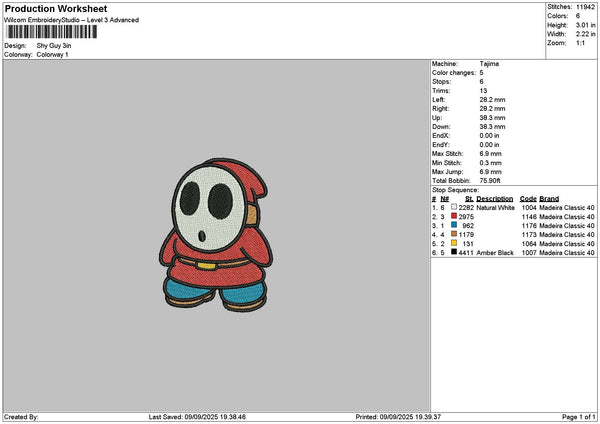Viewport: 600px width, 424px height.
Task: Click the design name 'Shy Guy 3in'
Action: coord(54,46)
